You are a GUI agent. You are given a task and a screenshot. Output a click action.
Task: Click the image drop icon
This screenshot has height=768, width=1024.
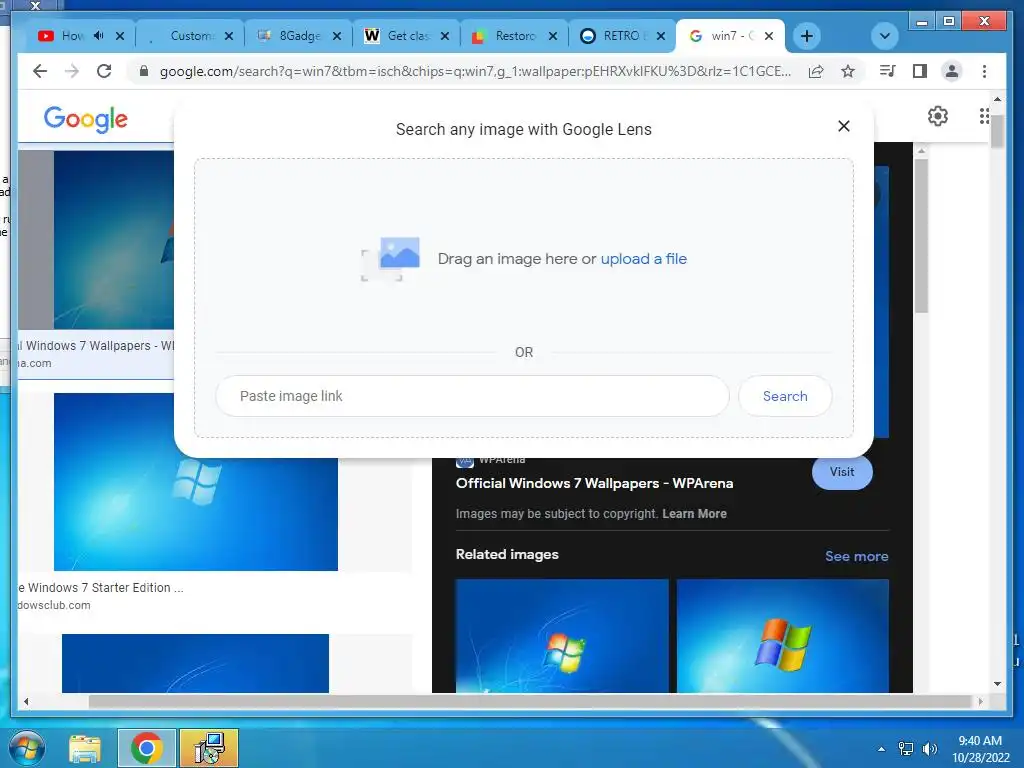(x=391, y=259)
